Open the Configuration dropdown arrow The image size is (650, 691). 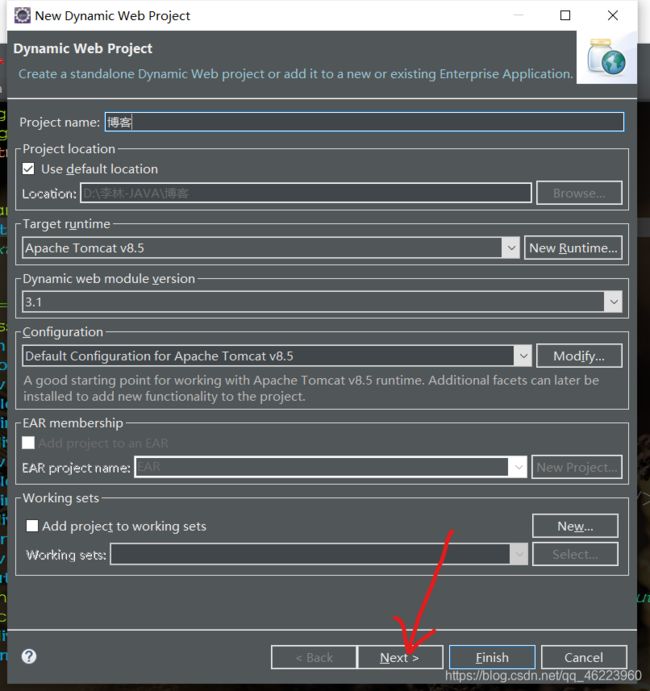click(523, 356)
